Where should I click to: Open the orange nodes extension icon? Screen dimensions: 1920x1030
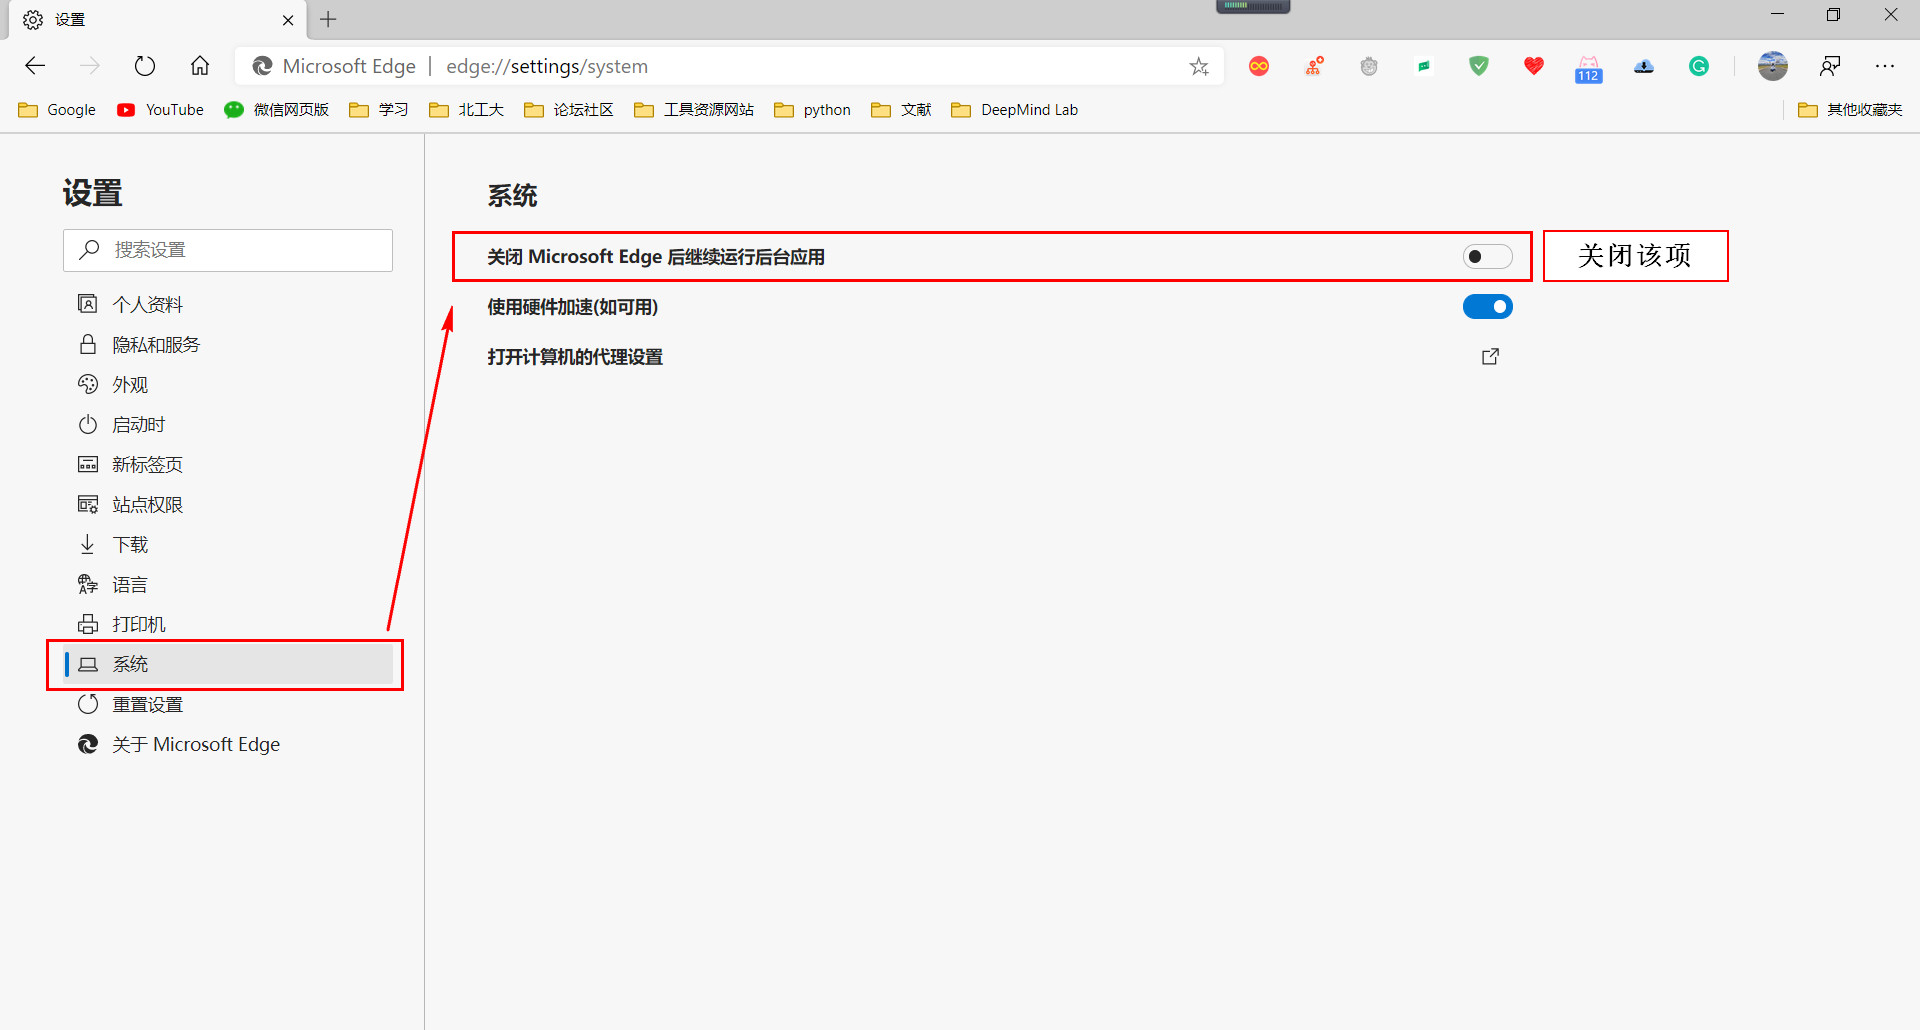(x=1314, y=66)
